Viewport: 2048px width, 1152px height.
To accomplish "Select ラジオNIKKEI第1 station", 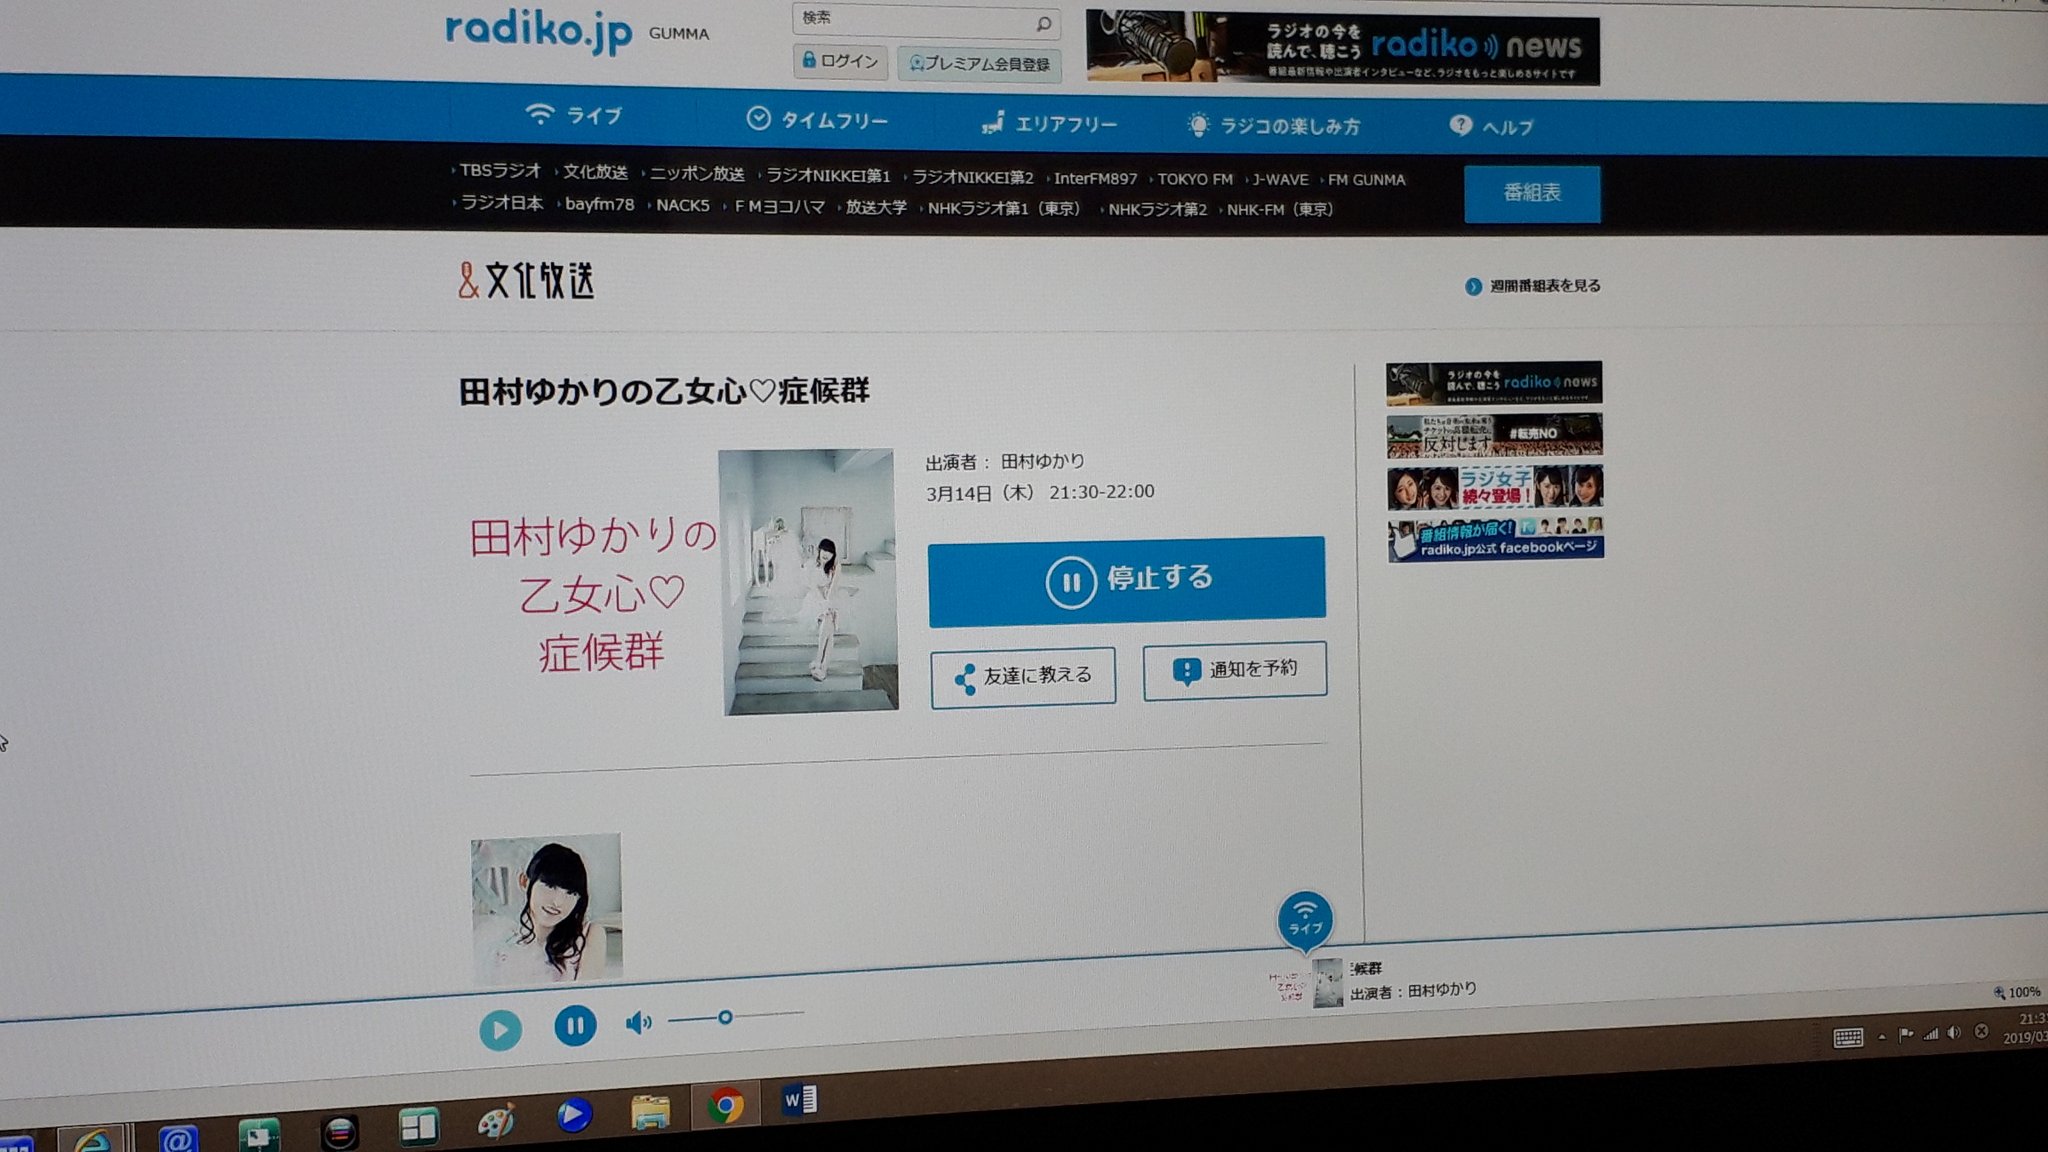I will point(828,176).
